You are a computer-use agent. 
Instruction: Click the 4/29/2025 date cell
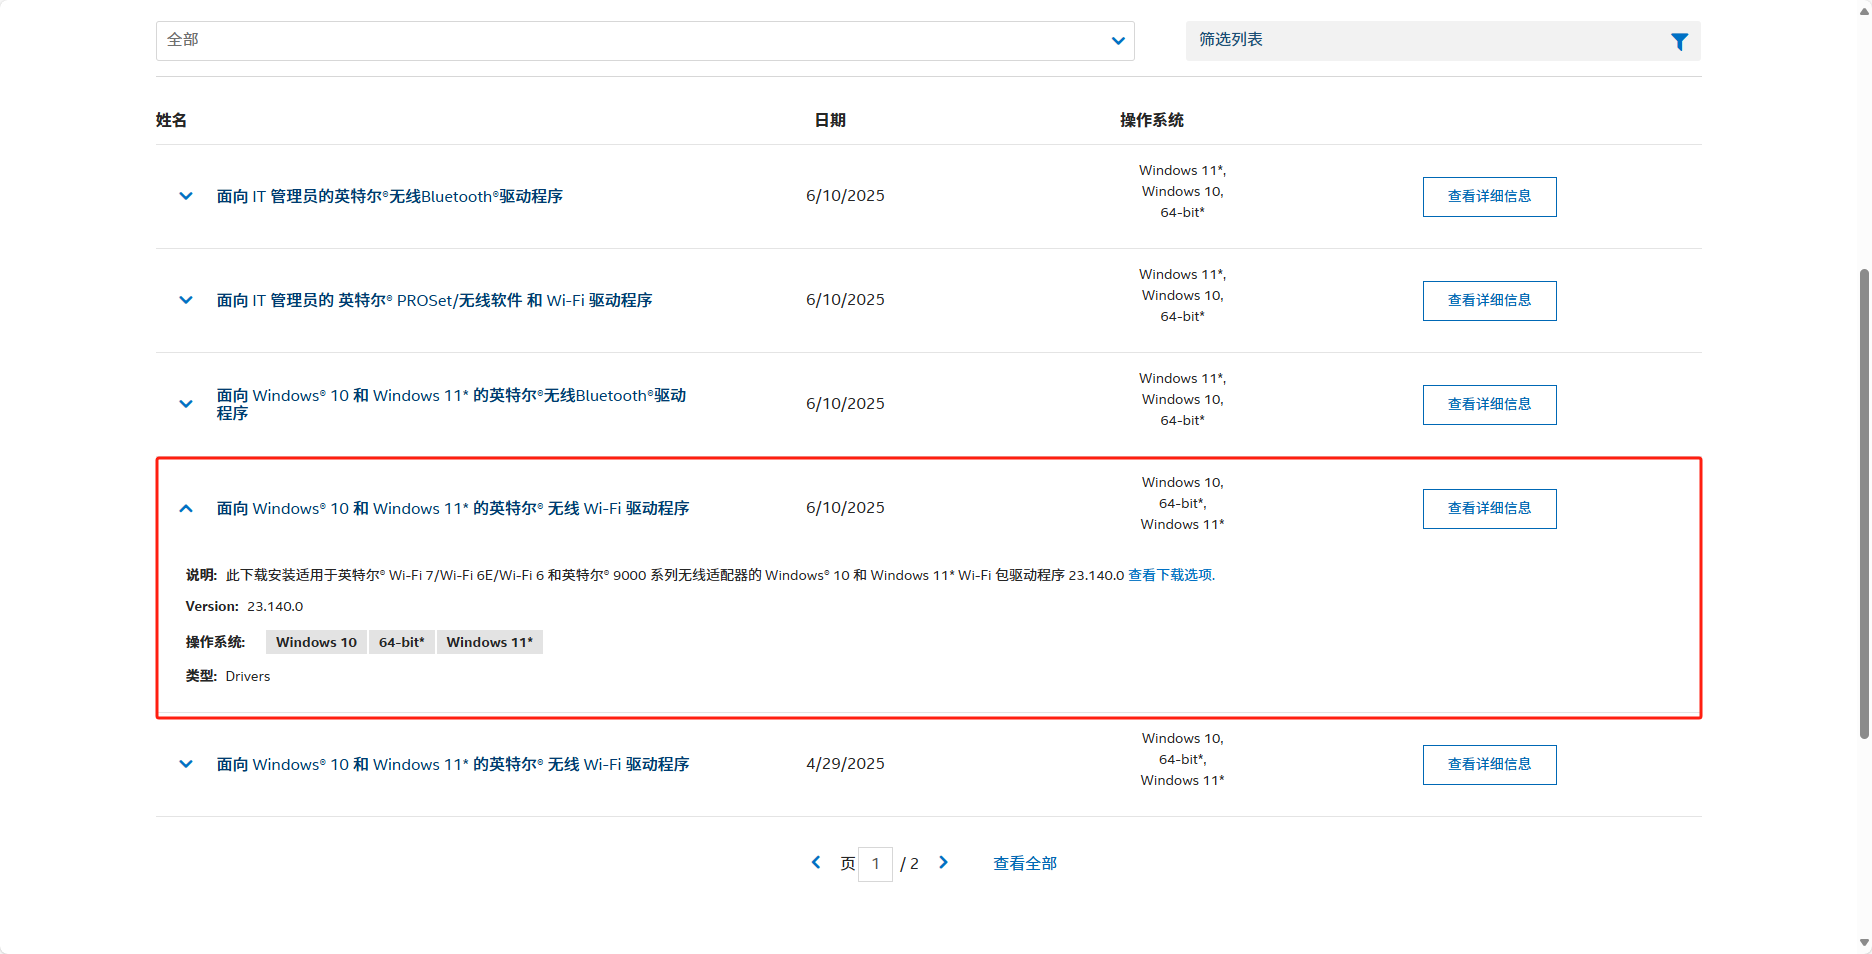pyautogui.click(x=845, y=764)
